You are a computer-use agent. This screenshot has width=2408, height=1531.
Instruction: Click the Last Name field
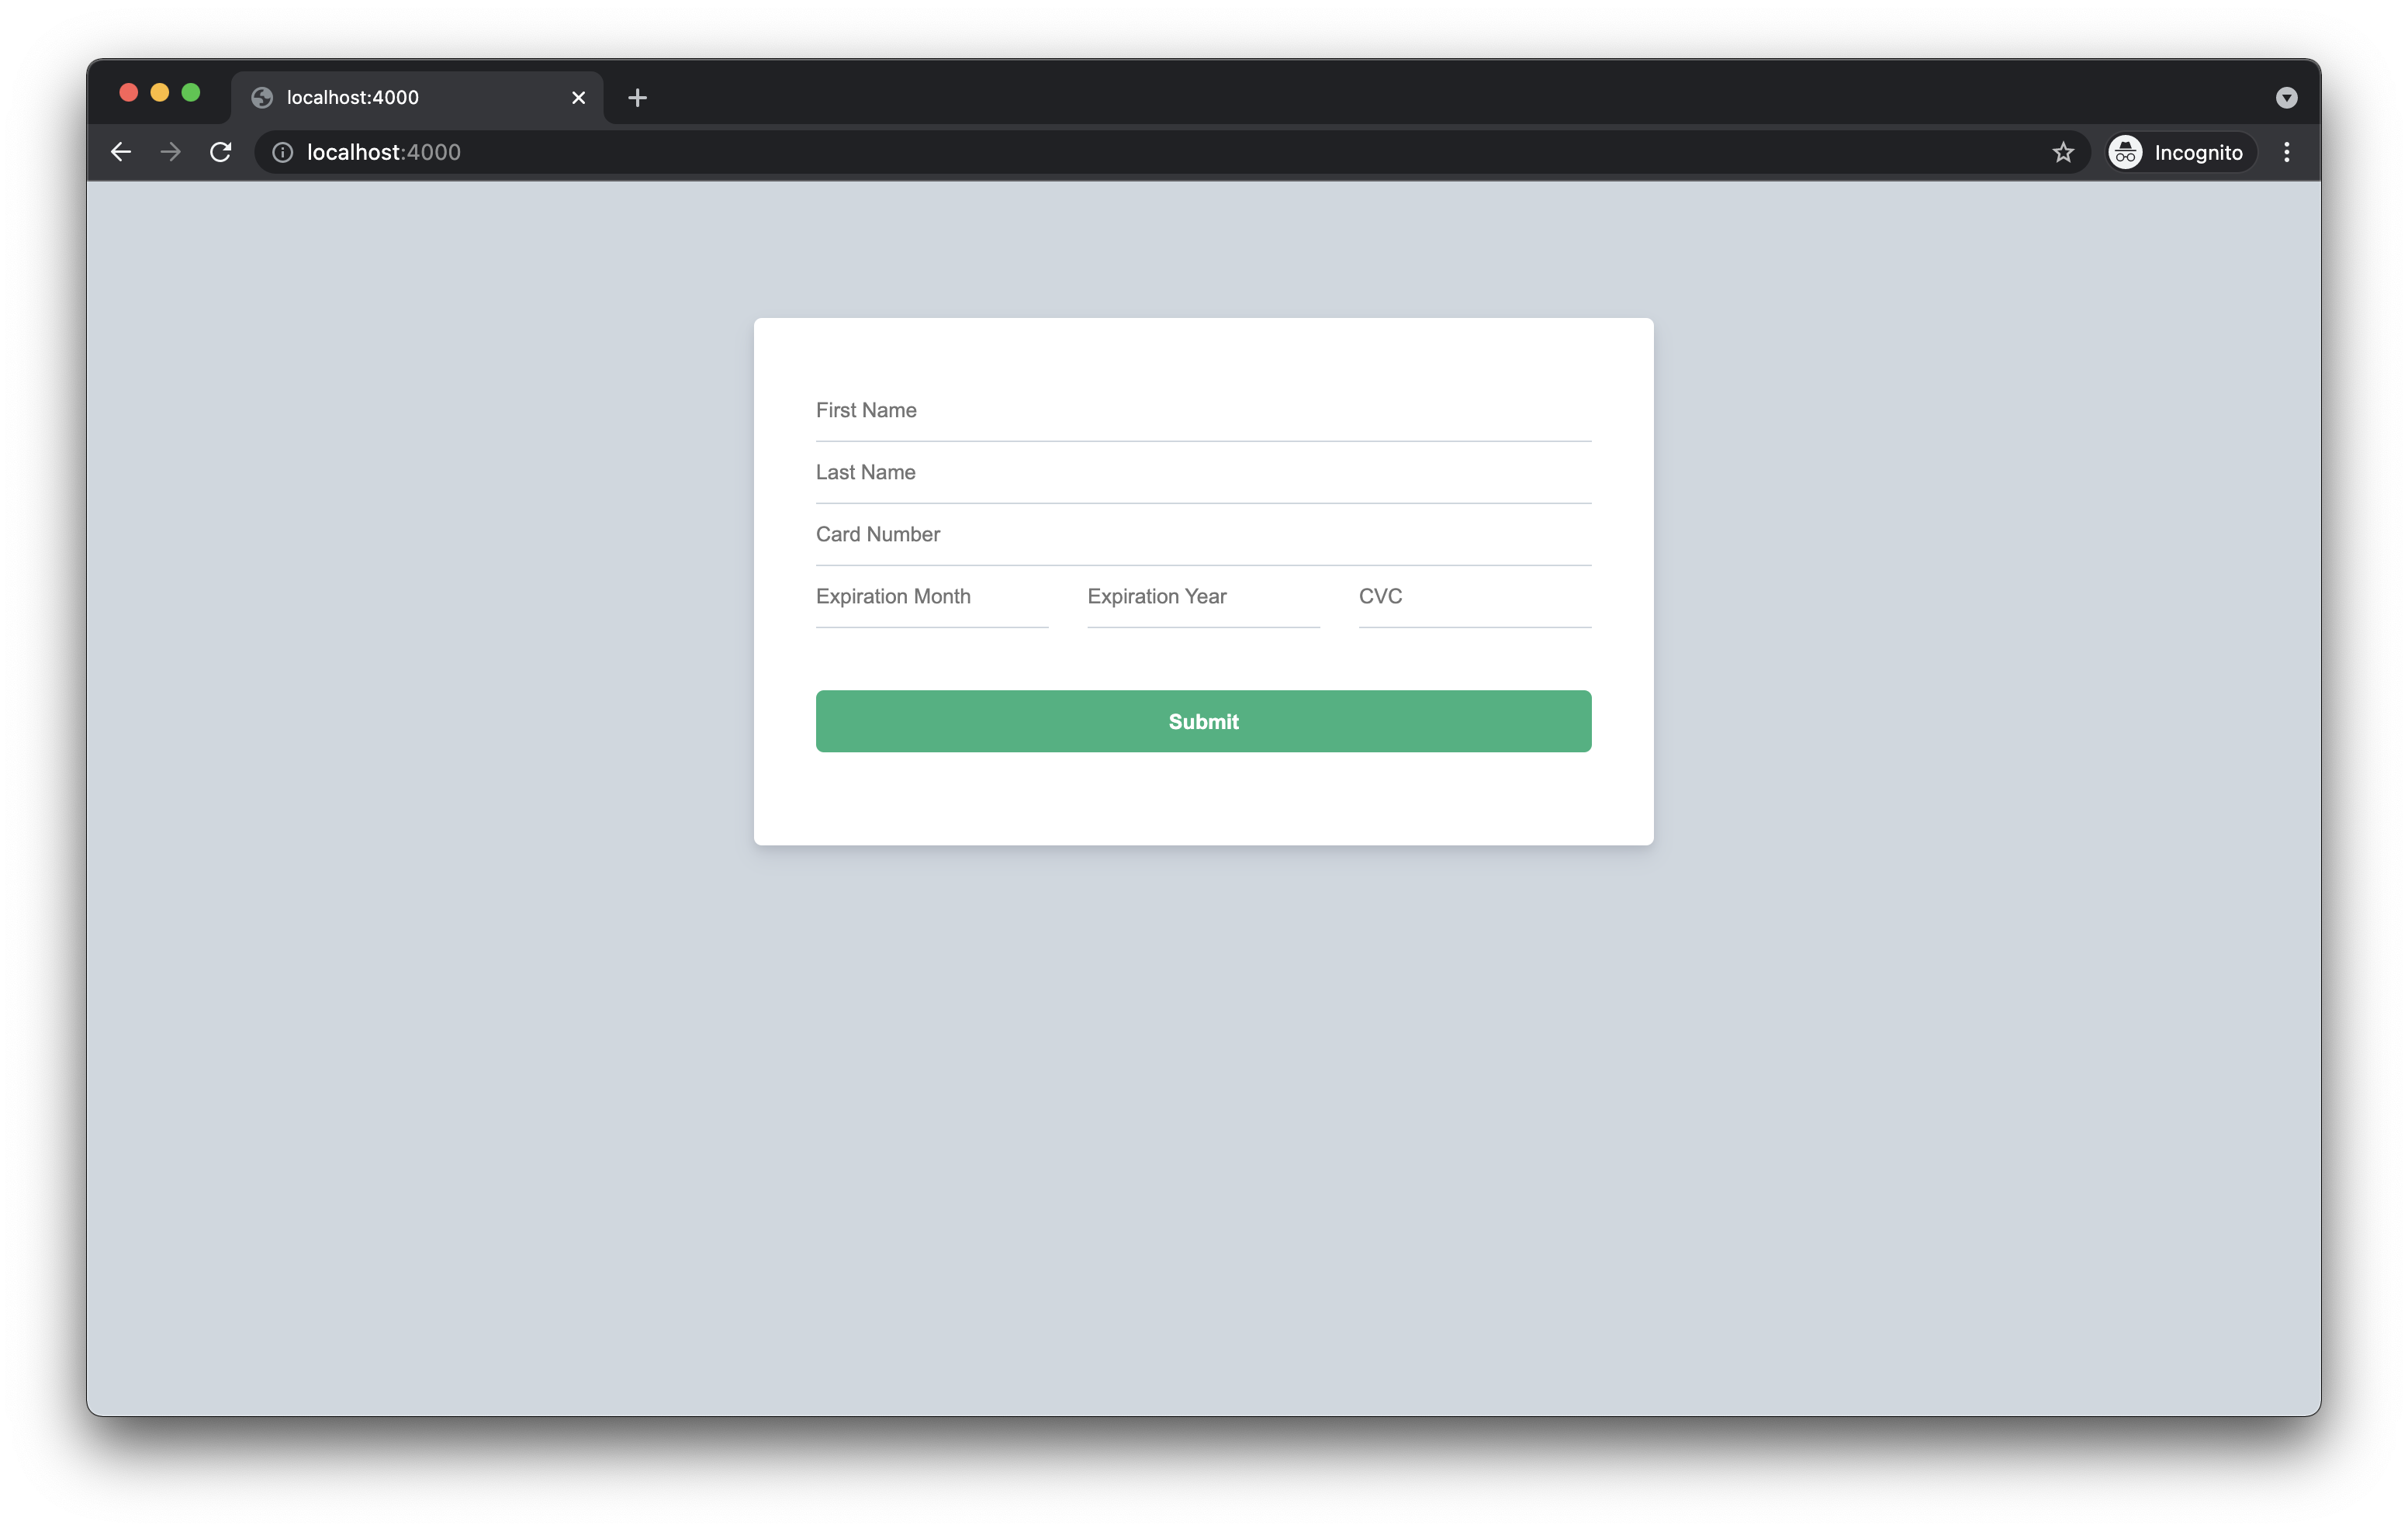click(x=1203, y=473)
